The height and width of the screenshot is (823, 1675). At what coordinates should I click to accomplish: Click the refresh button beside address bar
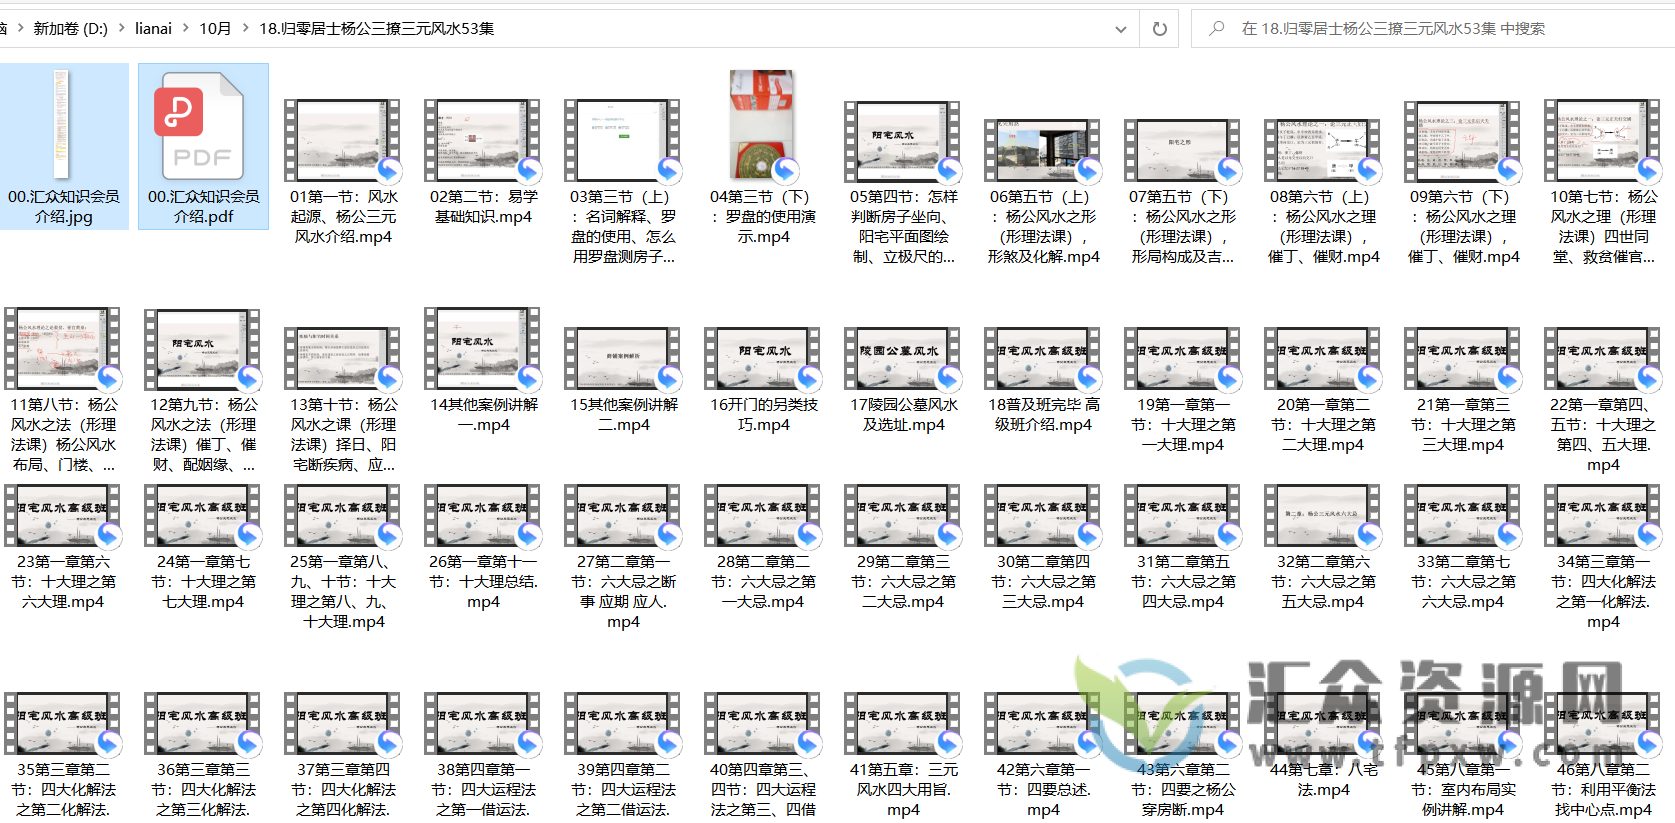tap(1159, 29)
